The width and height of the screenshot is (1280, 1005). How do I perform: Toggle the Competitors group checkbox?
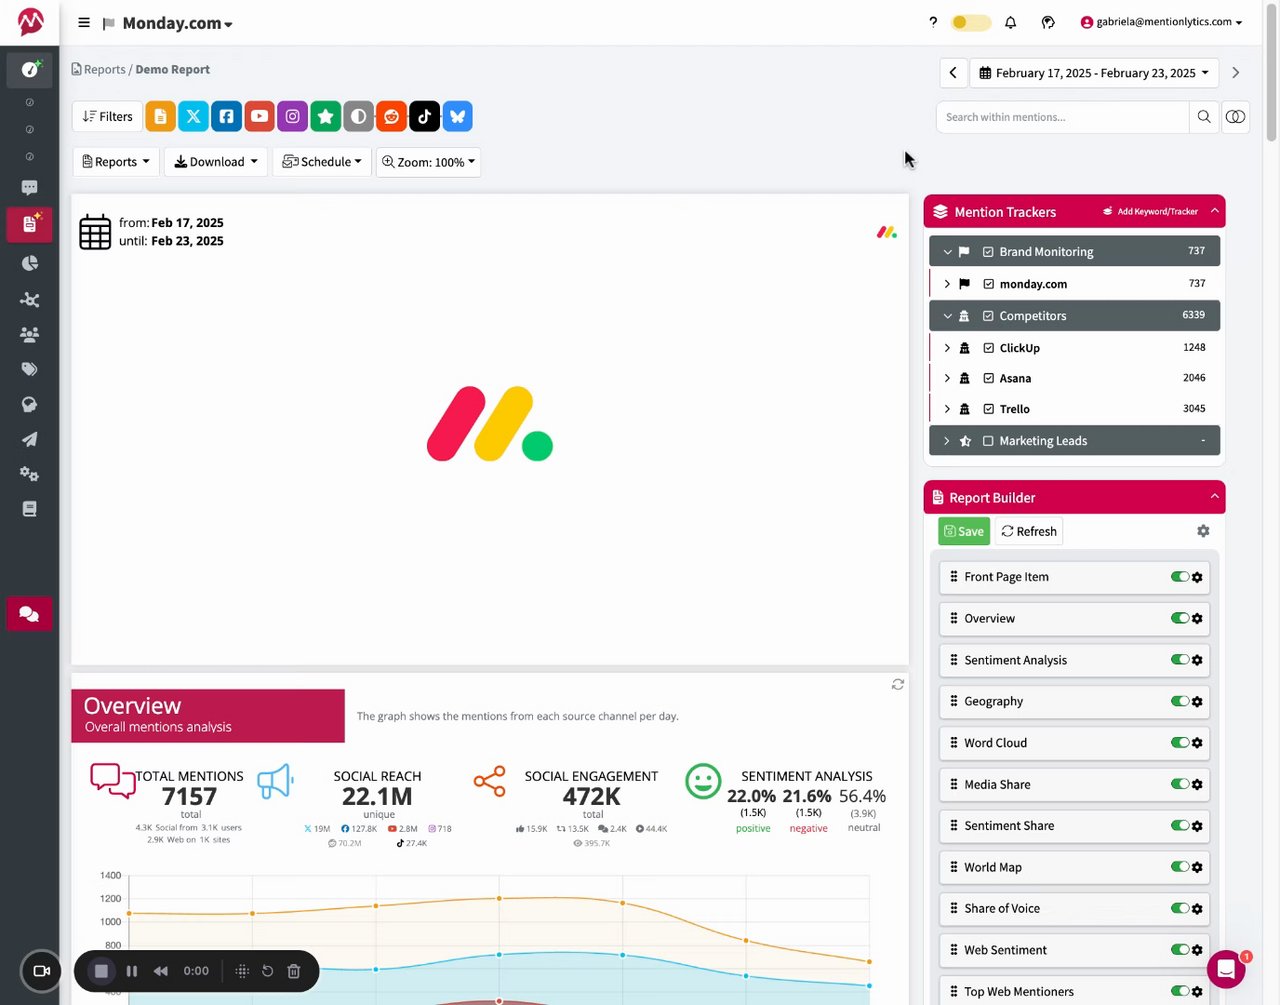tap(988, 316)
